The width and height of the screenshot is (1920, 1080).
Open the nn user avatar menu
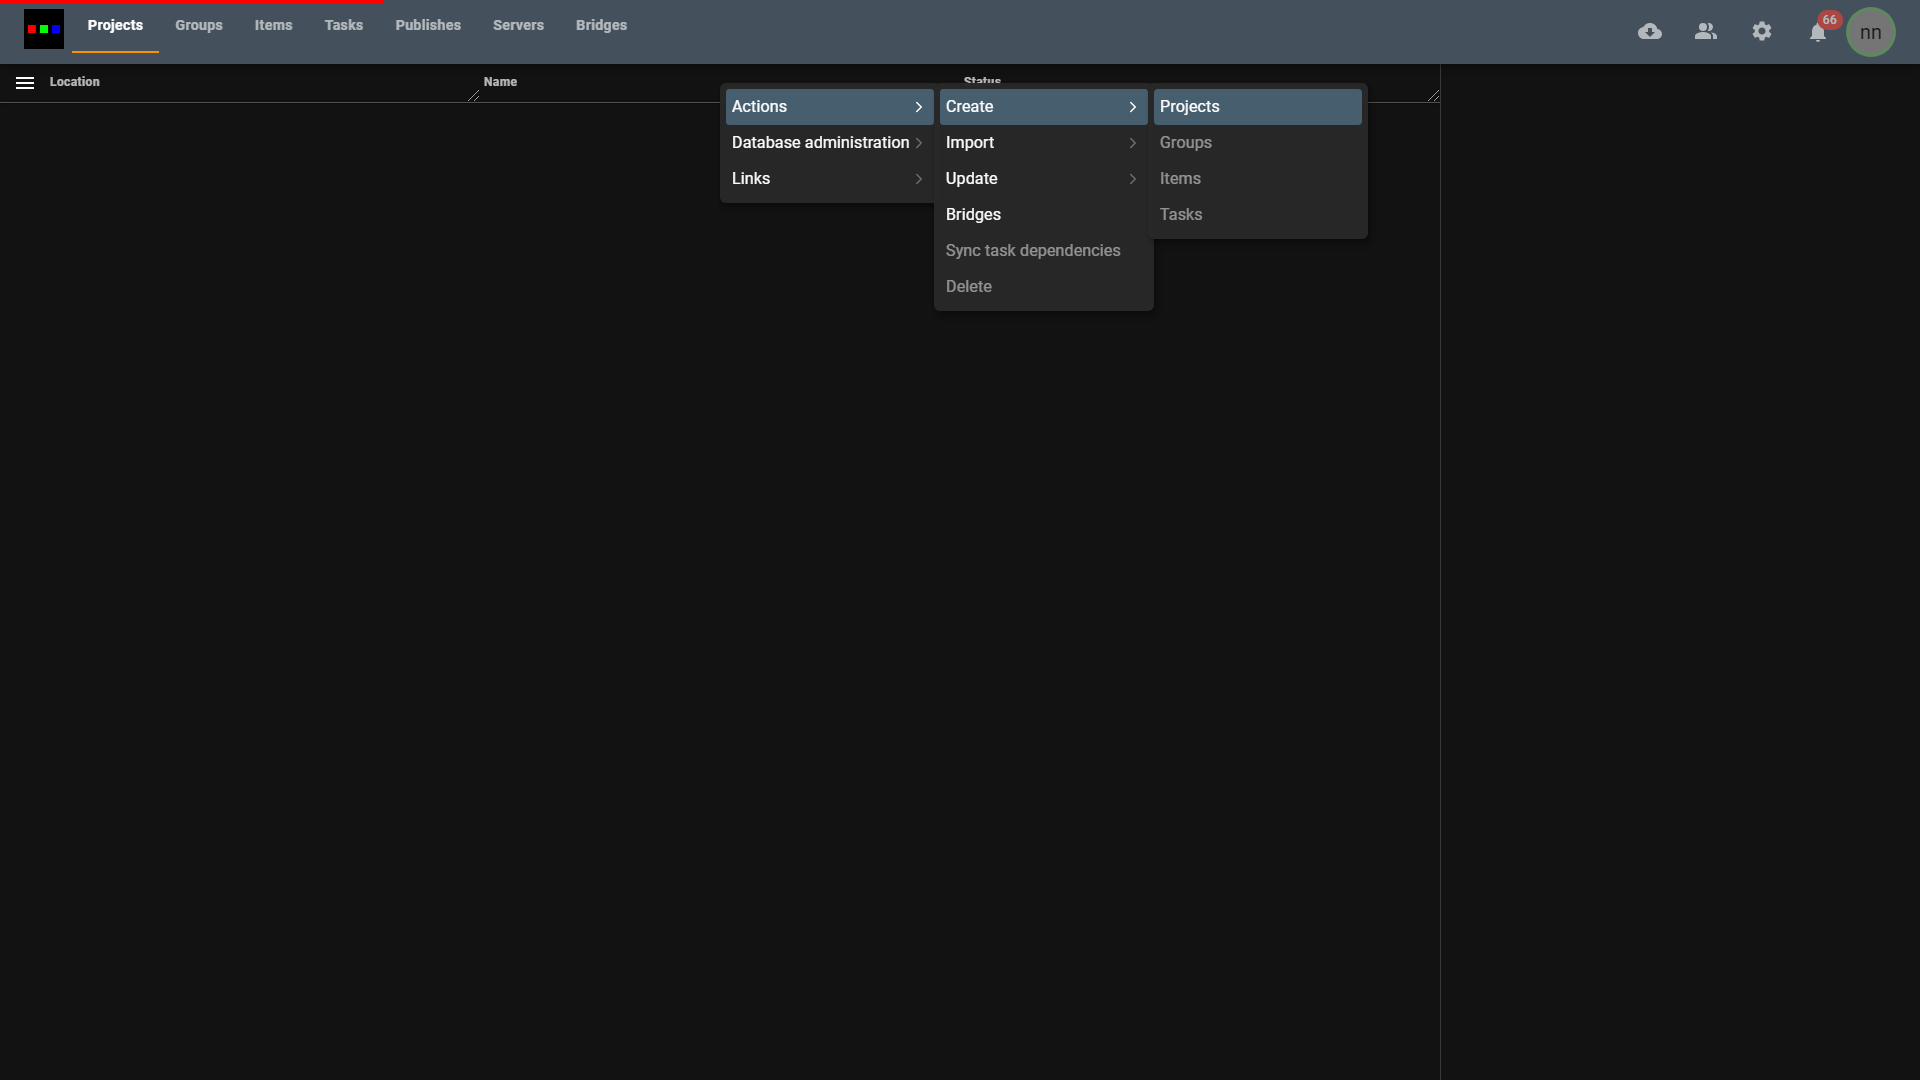1871,31
